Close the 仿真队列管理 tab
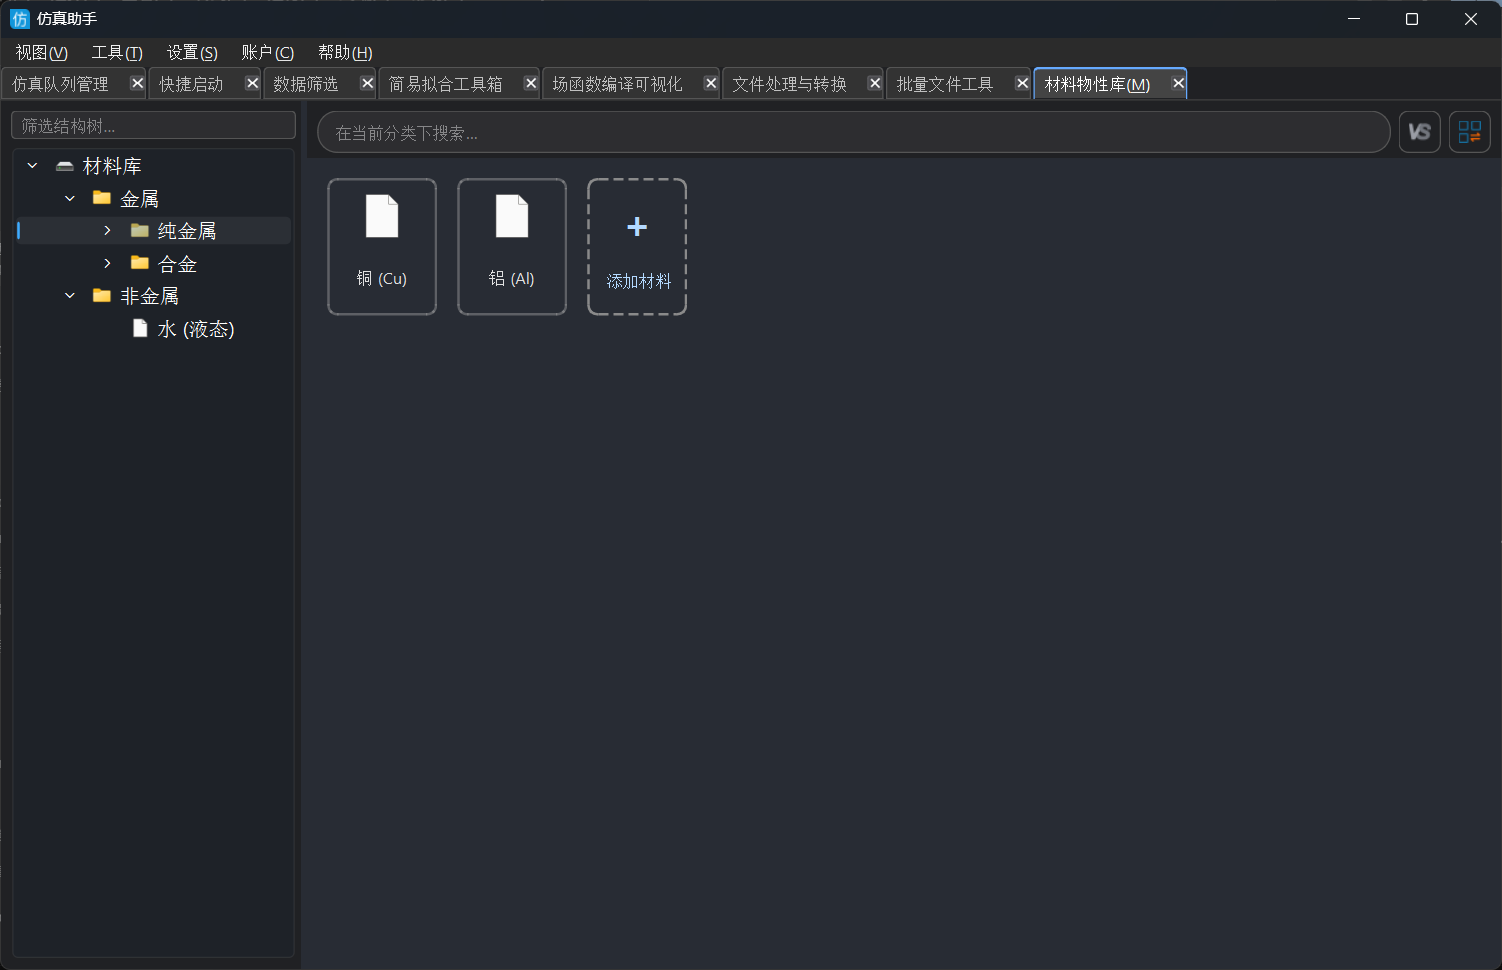The width and height of the screenshot is (1502, 970). 137,83
